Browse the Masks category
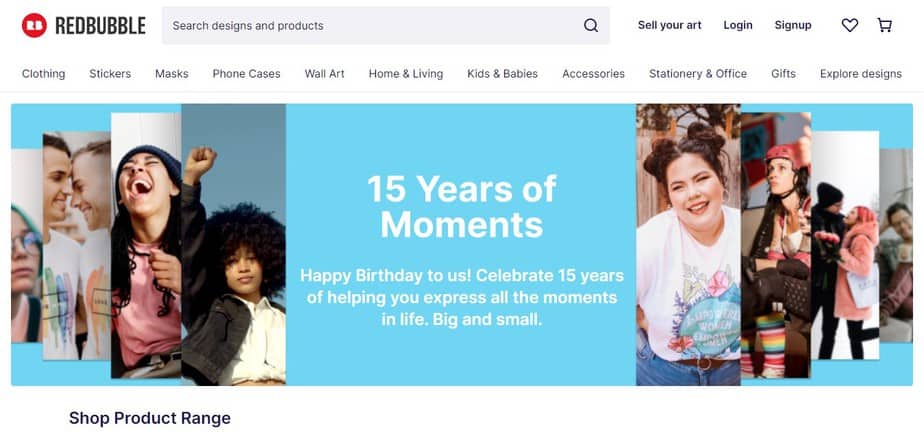This screenshot has width=924, height=445. click(x=172, y=73)
